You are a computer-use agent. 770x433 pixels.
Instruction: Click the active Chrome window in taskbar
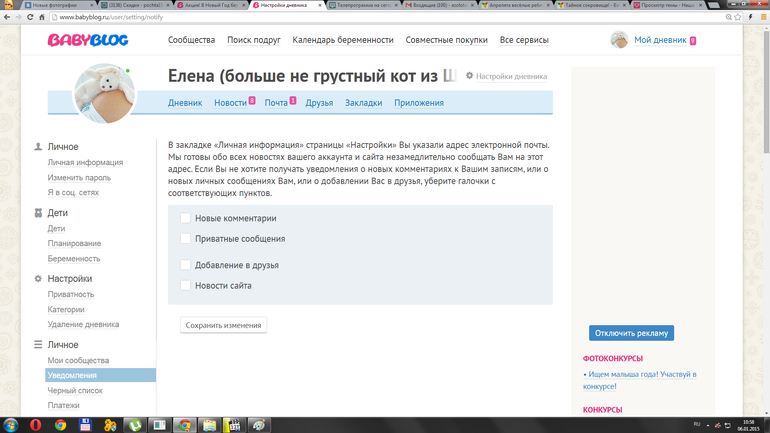[185, 425]
